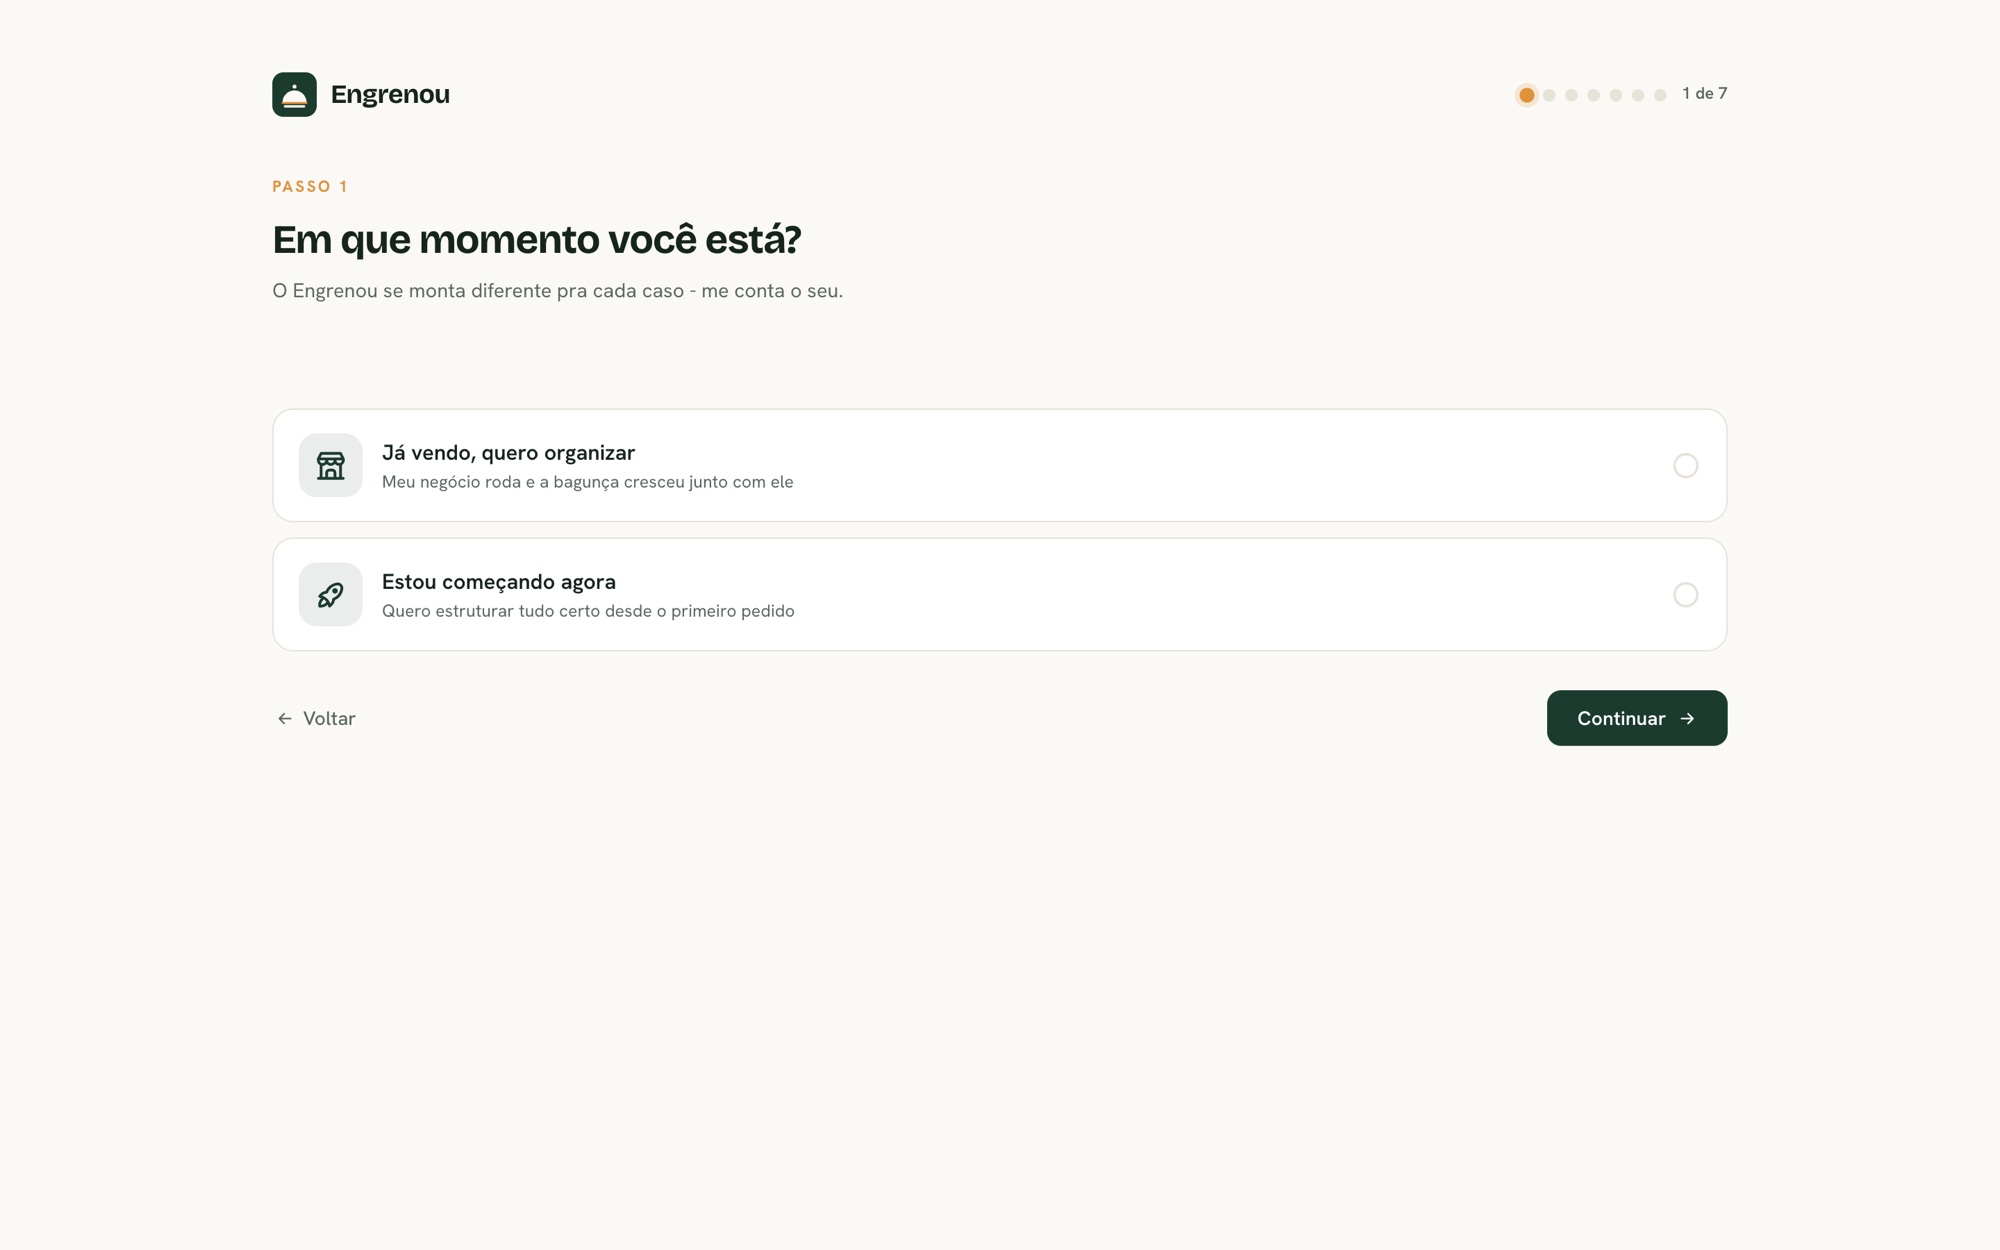Go back with the Voltar link
Viewport: 2000px width, 1250px height.
(x=316, y=718)
